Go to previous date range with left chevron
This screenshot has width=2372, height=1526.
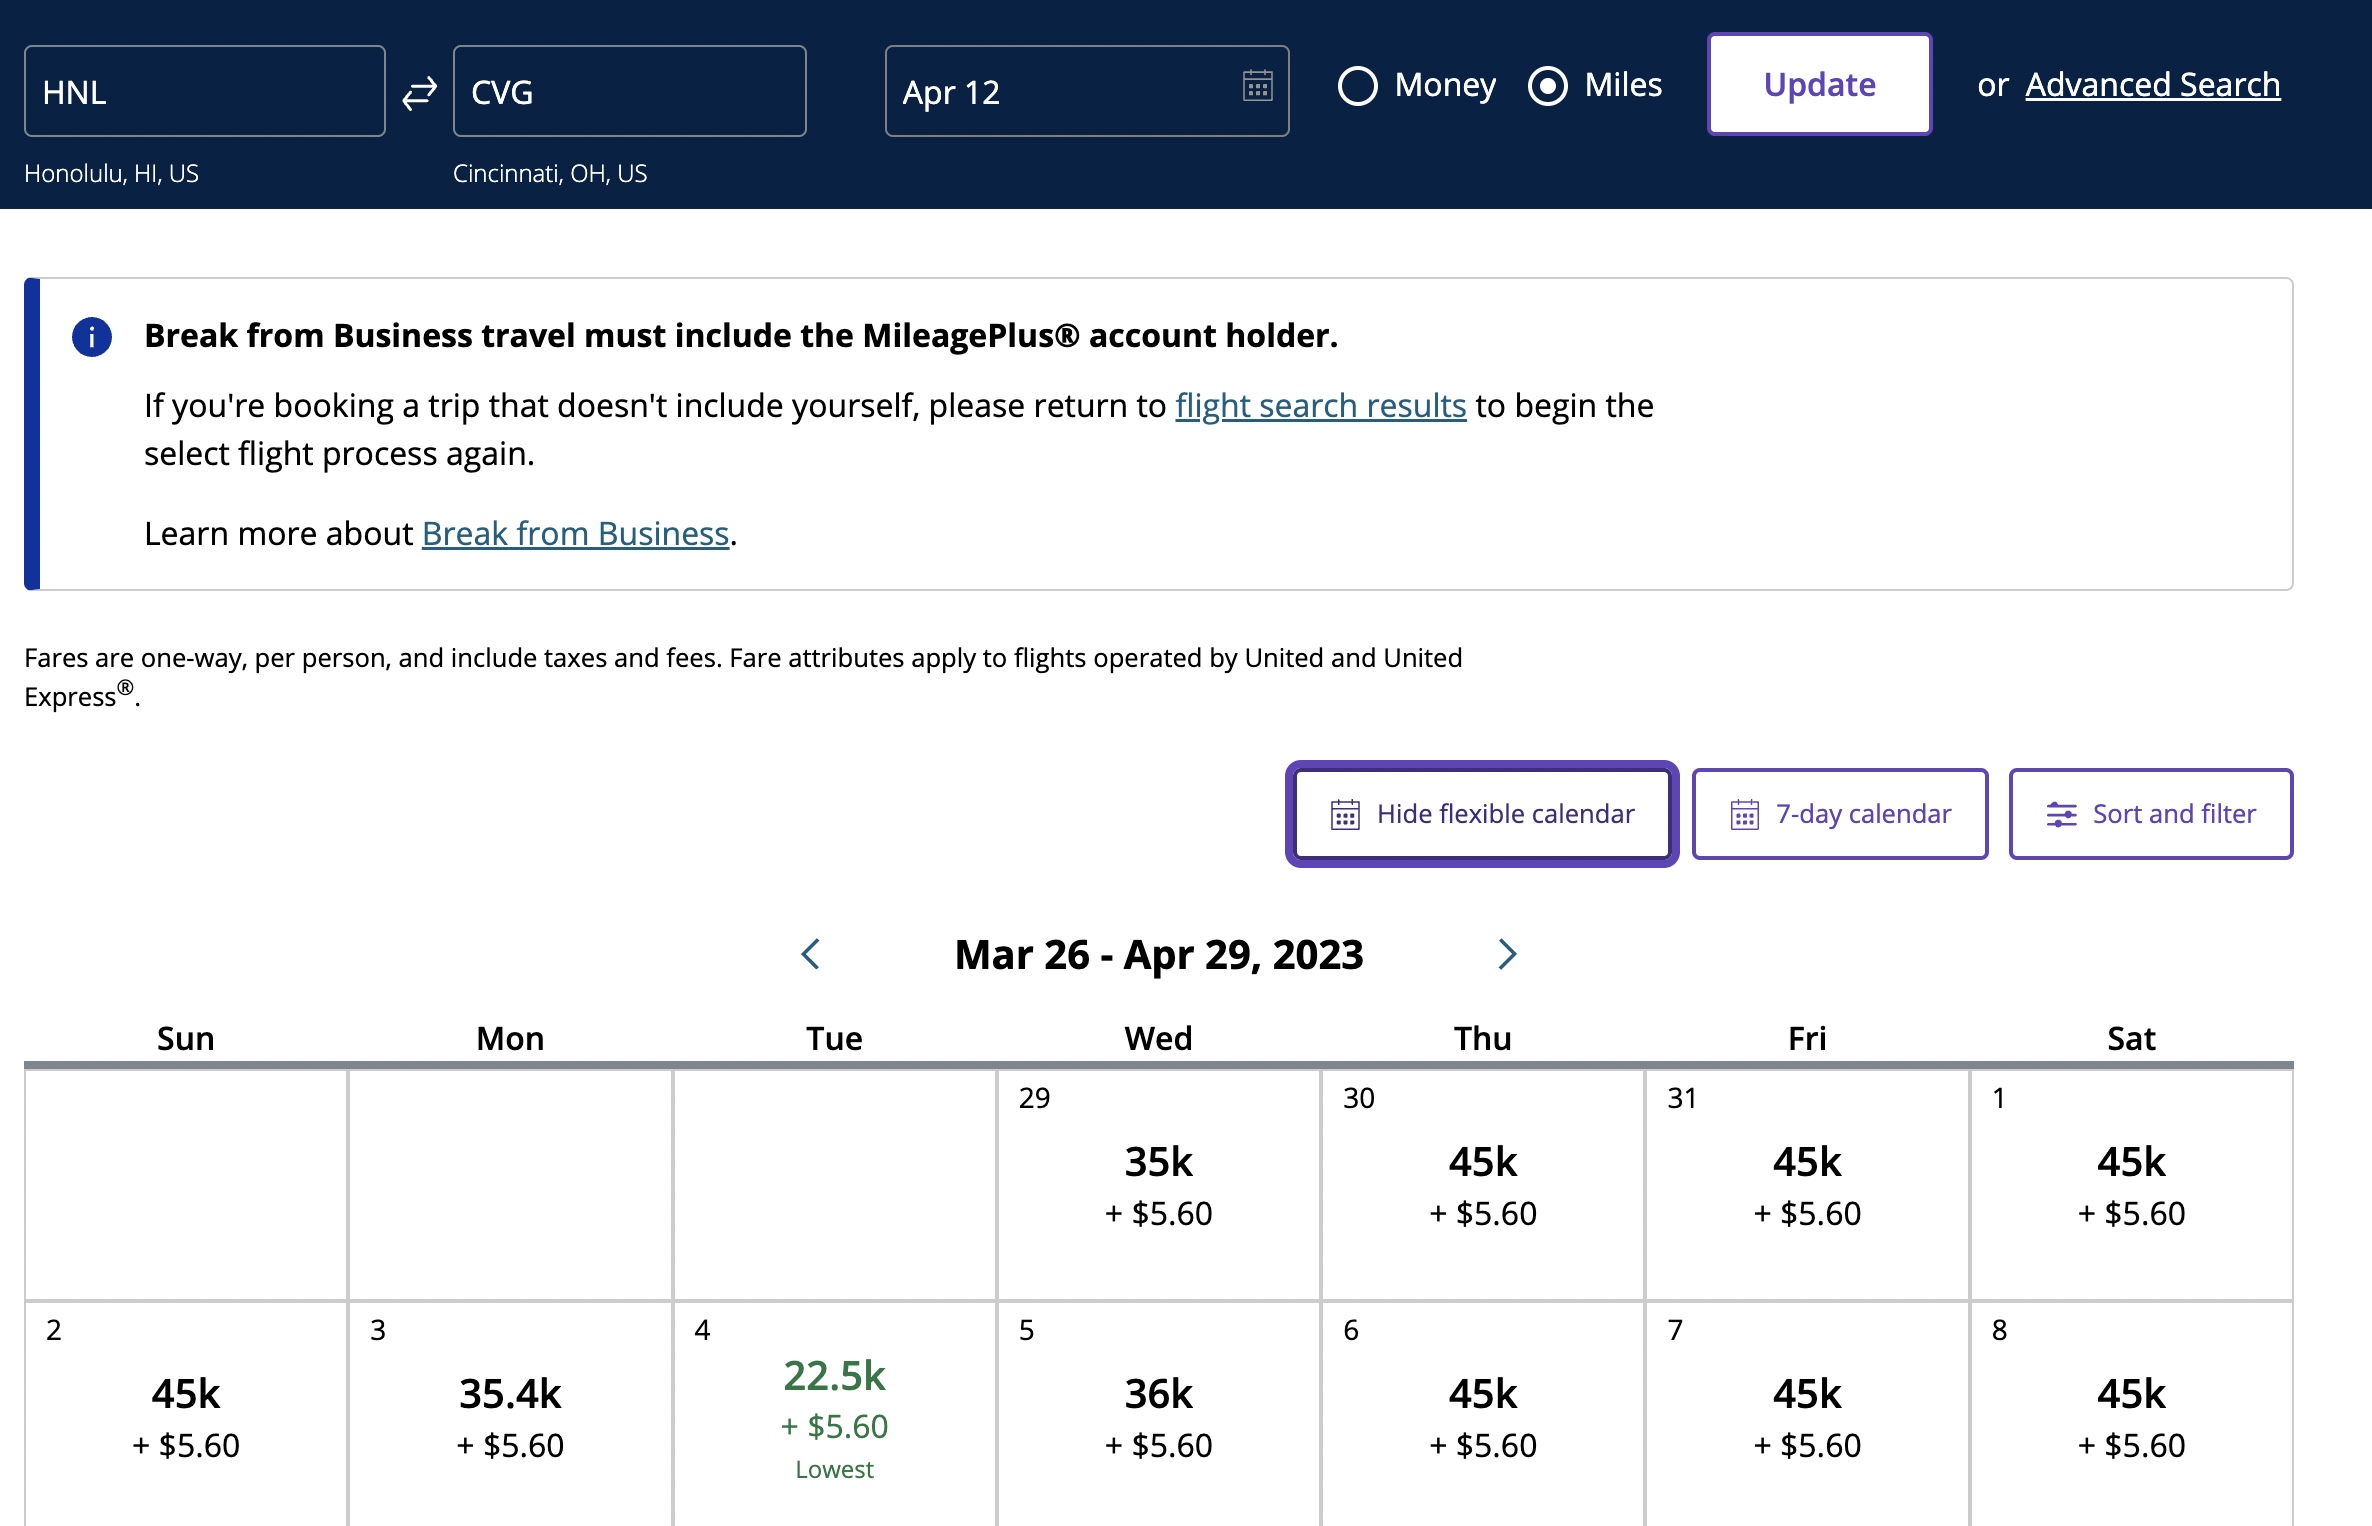pyautogui.click(x=811, y=954)
